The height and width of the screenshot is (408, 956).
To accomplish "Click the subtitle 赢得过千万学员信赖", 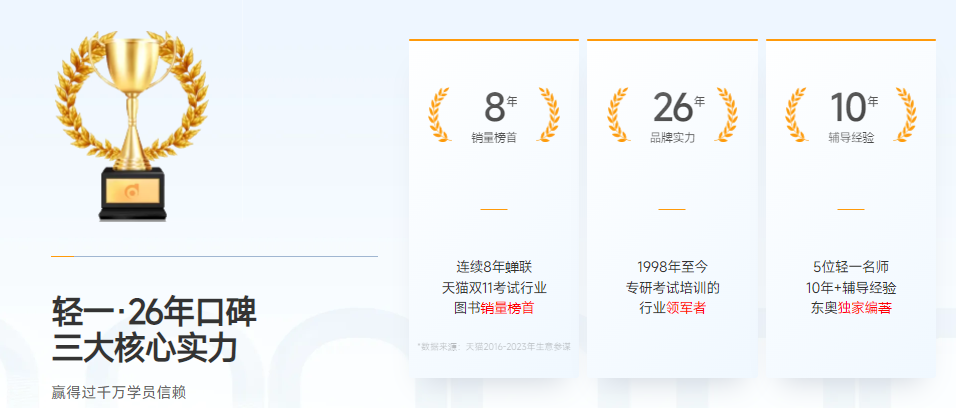I will point(119,392).
